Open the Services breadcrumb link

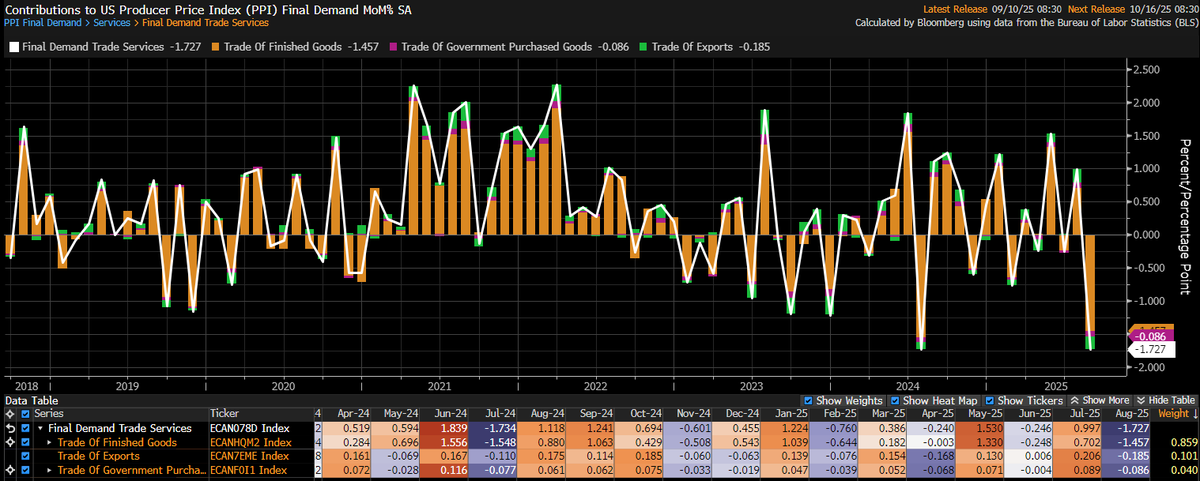point(111,22)
